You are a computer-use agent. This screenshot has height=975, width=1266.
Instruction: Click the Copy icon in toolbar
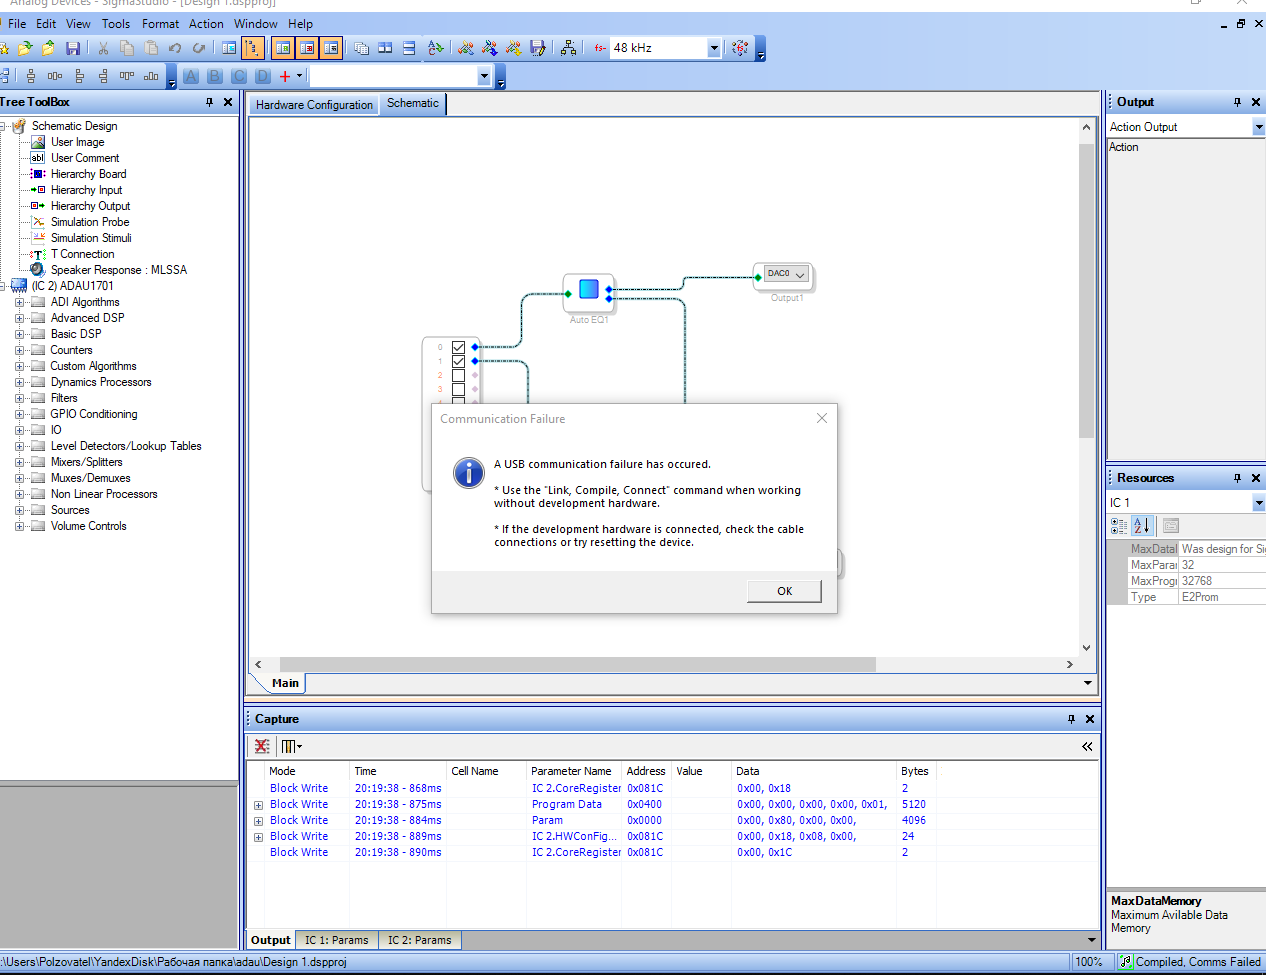127,48
